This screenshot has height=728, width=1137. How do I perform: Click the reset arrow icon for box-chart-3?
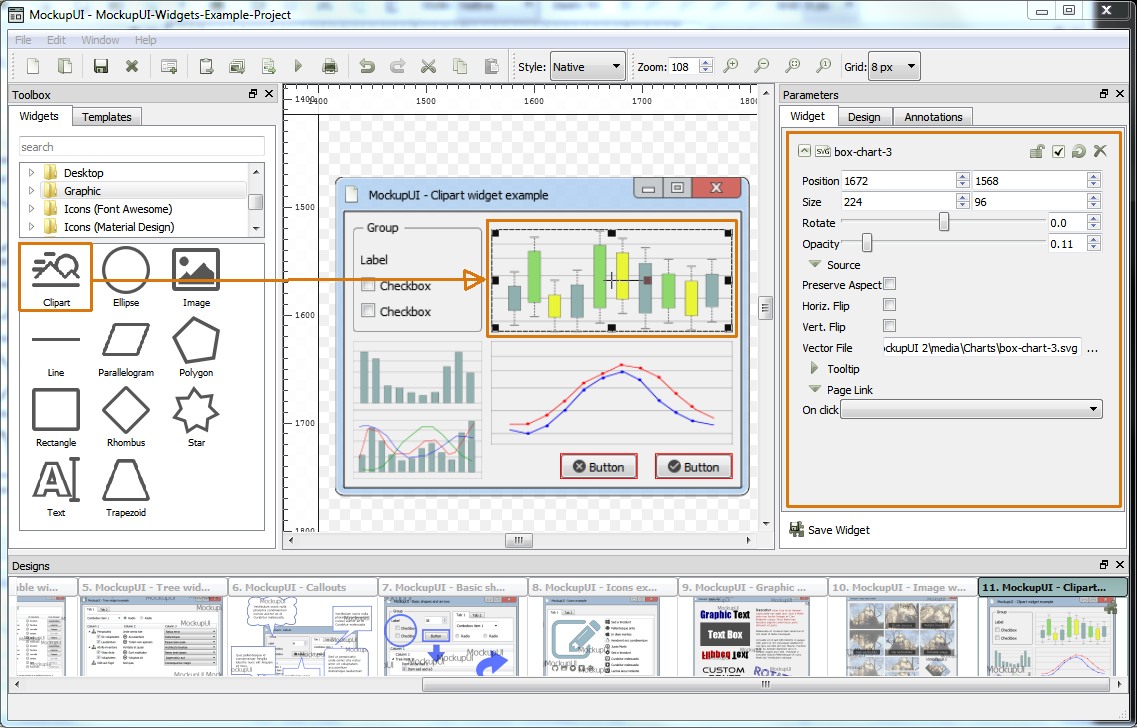1079,151
